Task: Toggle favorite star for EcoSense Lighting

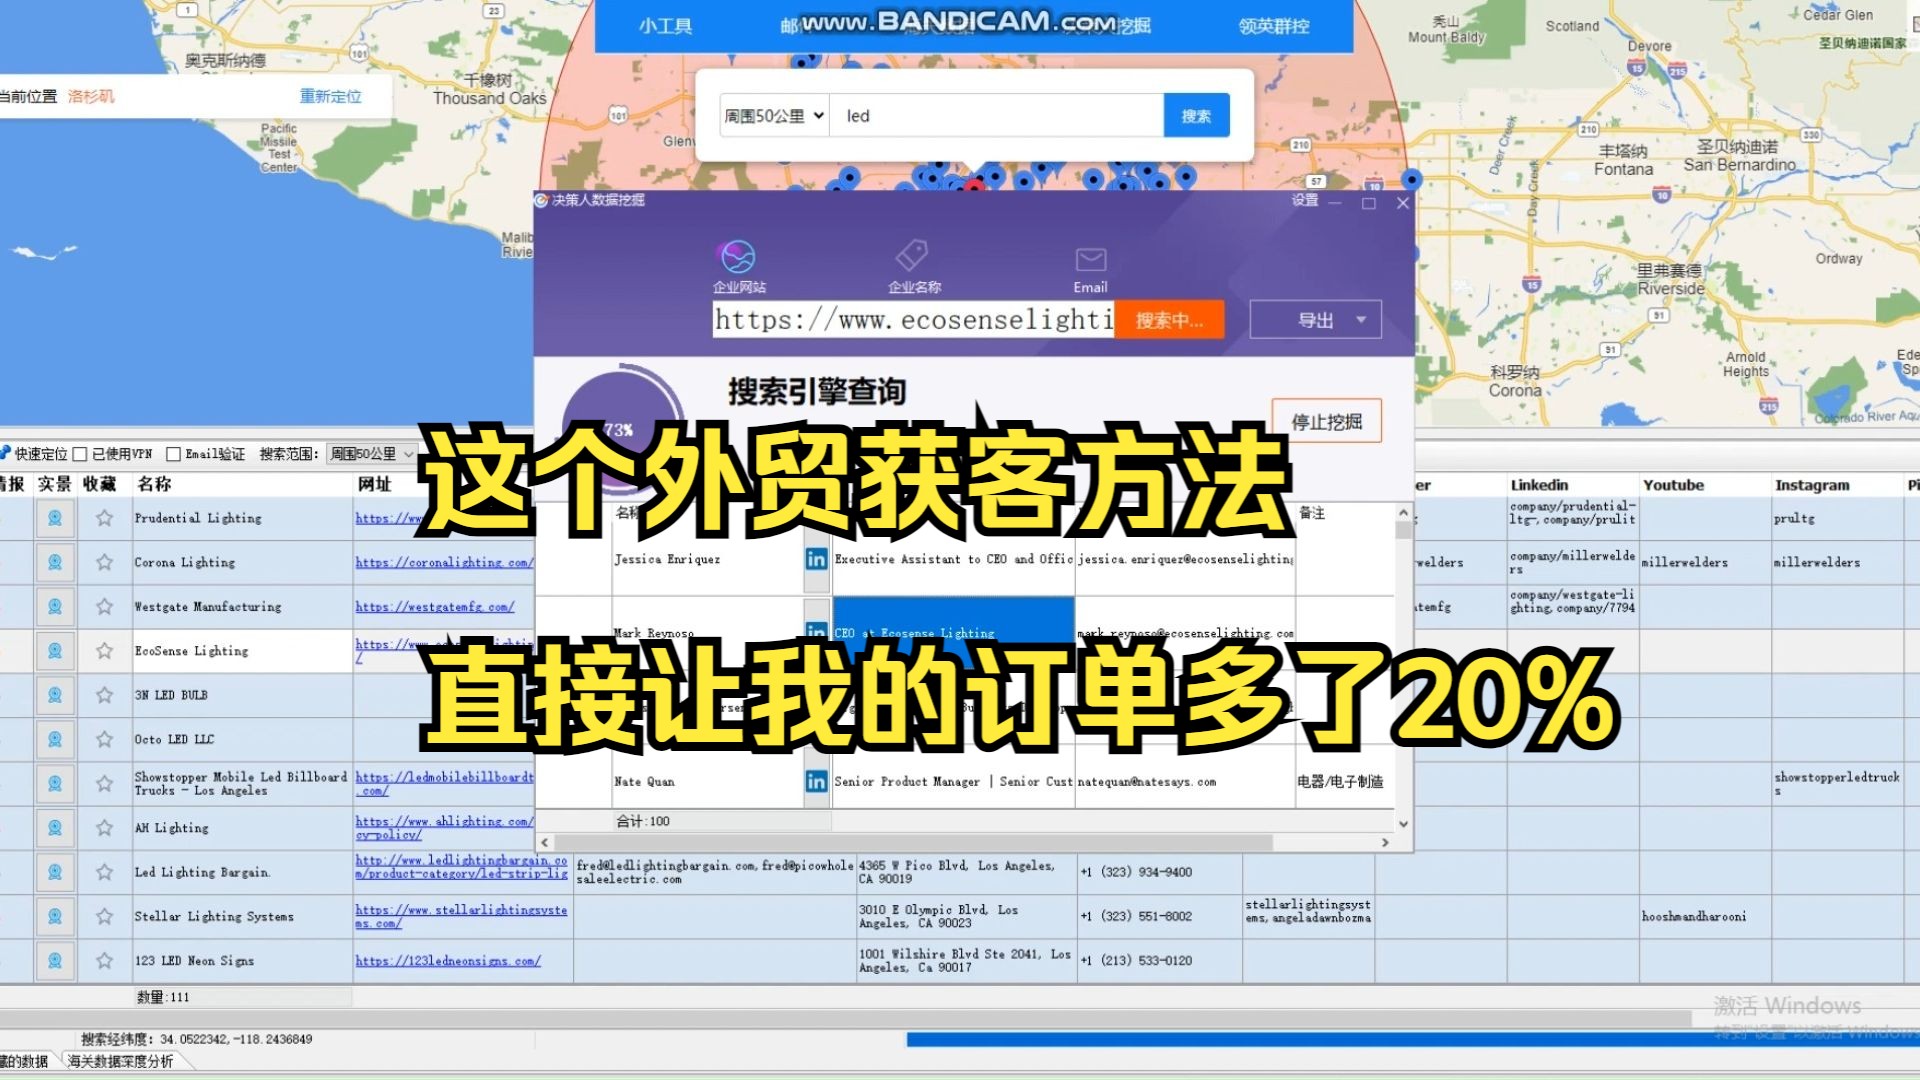Action: point(104,651)
